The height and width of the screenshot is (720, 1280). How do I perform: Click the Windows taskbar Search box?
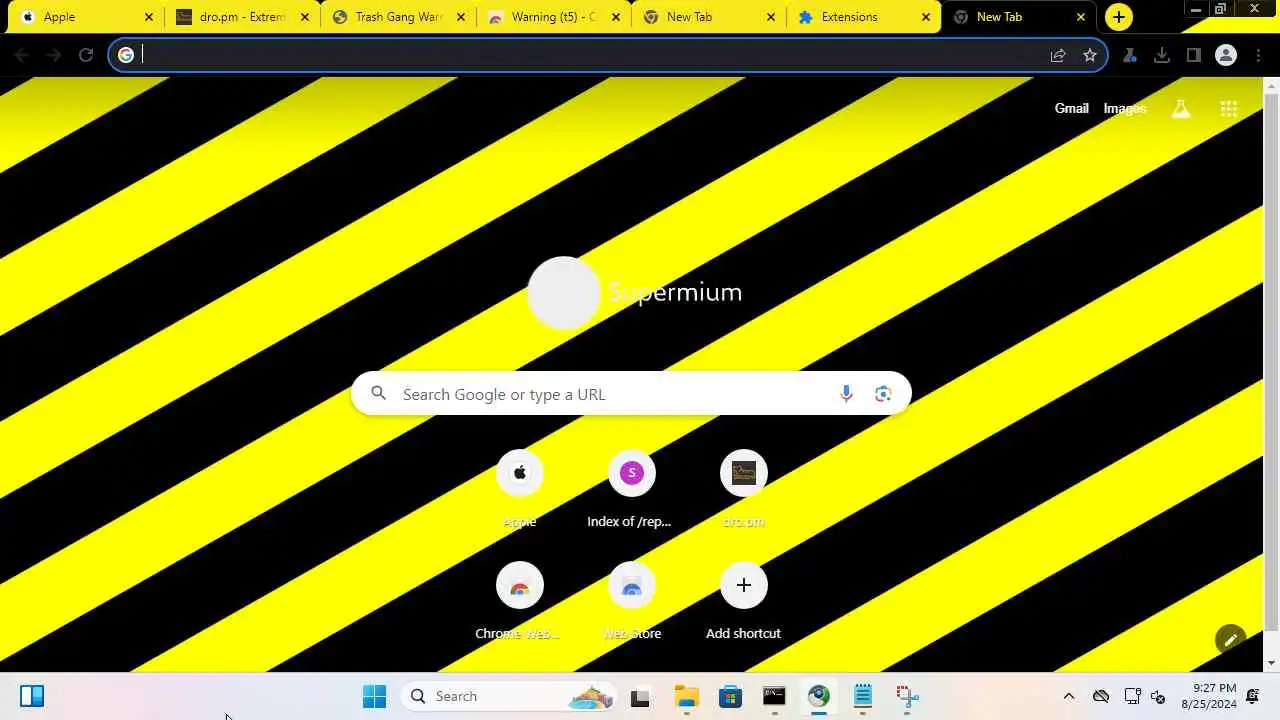[510, 696]
